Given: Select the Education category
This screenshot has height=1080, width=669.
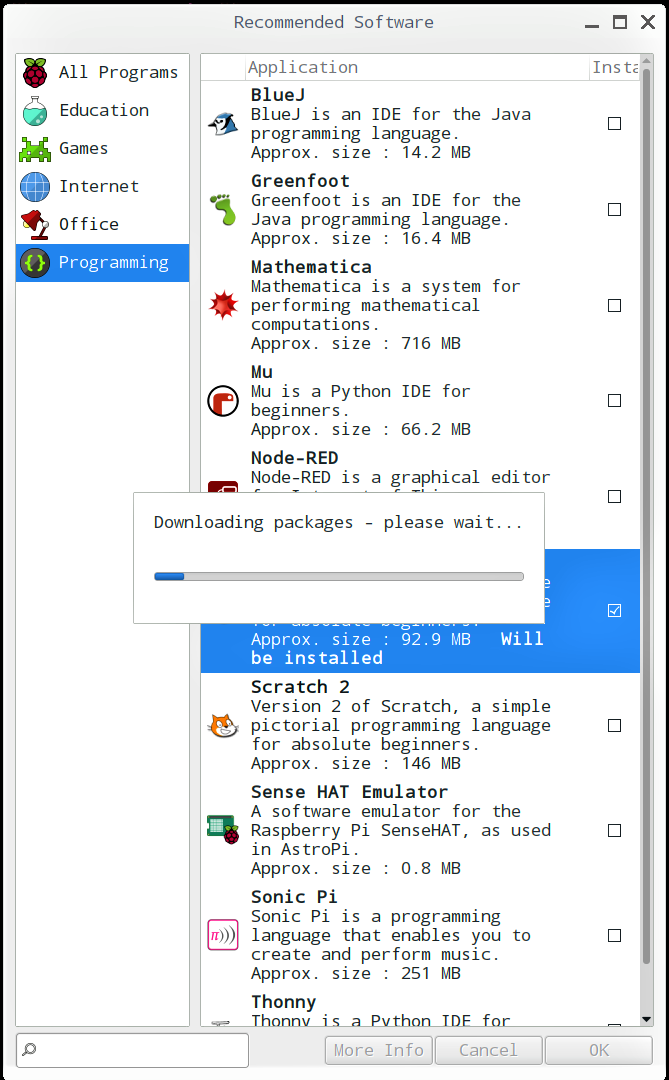Looking at the screenshot, I should click(103, 110).
